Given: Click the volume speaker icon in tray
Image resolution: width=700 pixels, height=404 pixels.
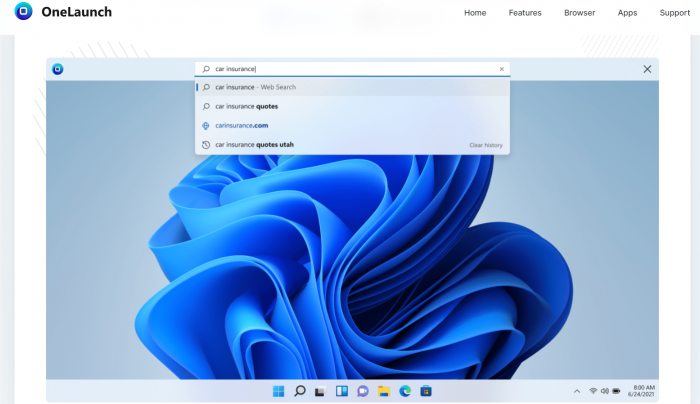Looking at the screenshot, I should 604,391.
